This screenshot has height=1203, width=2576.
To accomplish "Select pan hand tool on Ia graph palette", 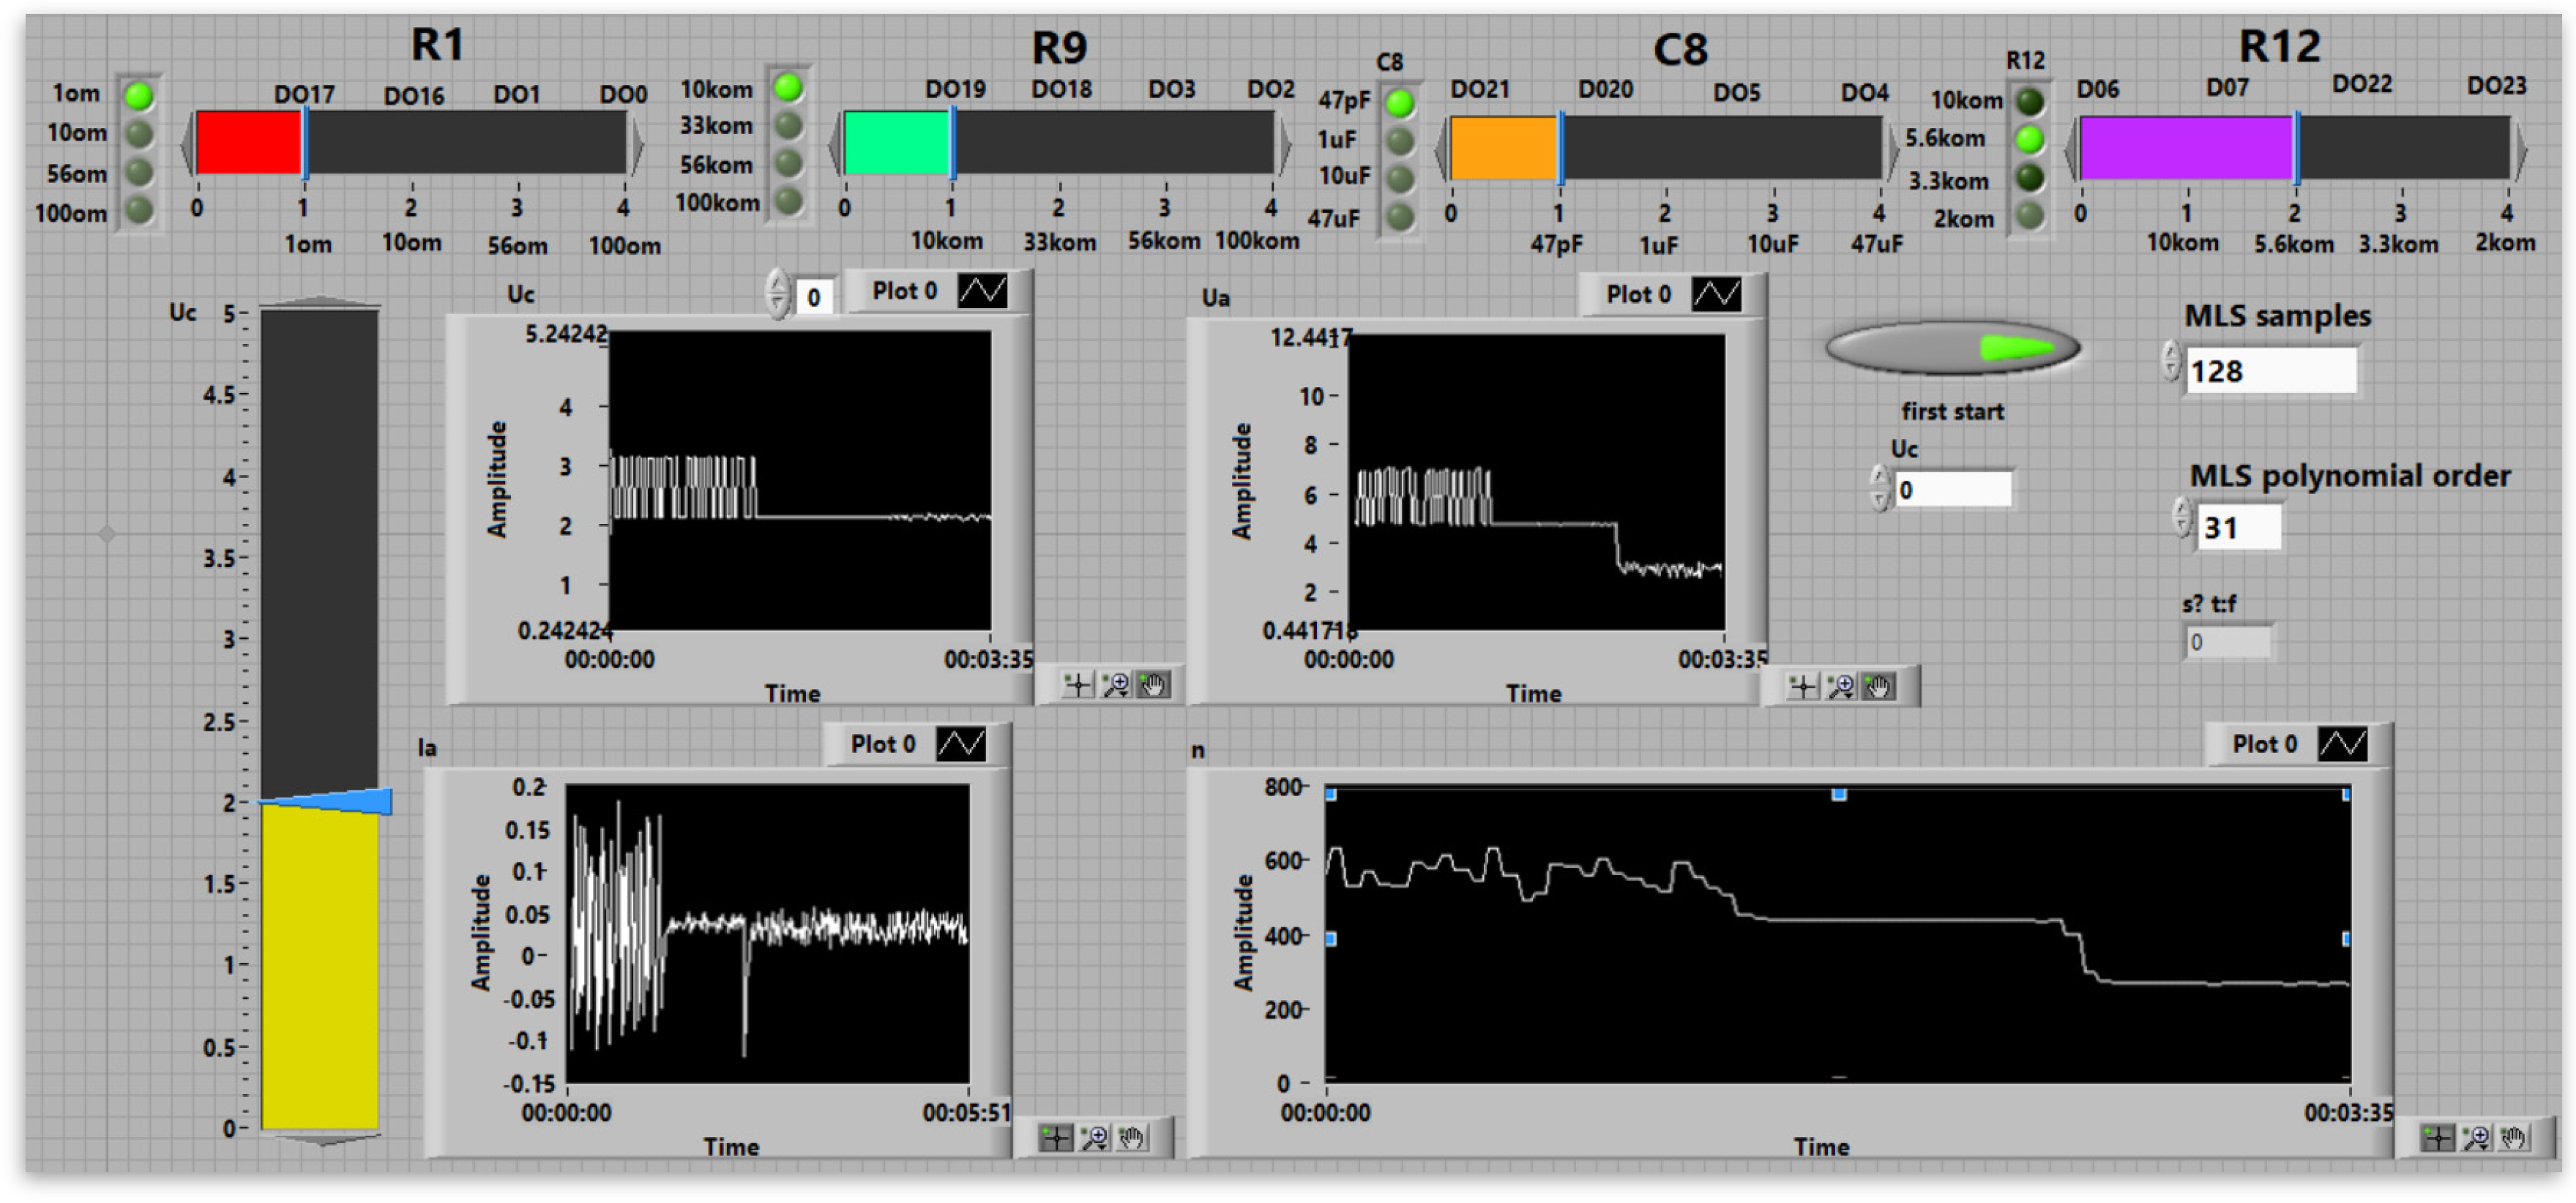I will point(1131,1137).
